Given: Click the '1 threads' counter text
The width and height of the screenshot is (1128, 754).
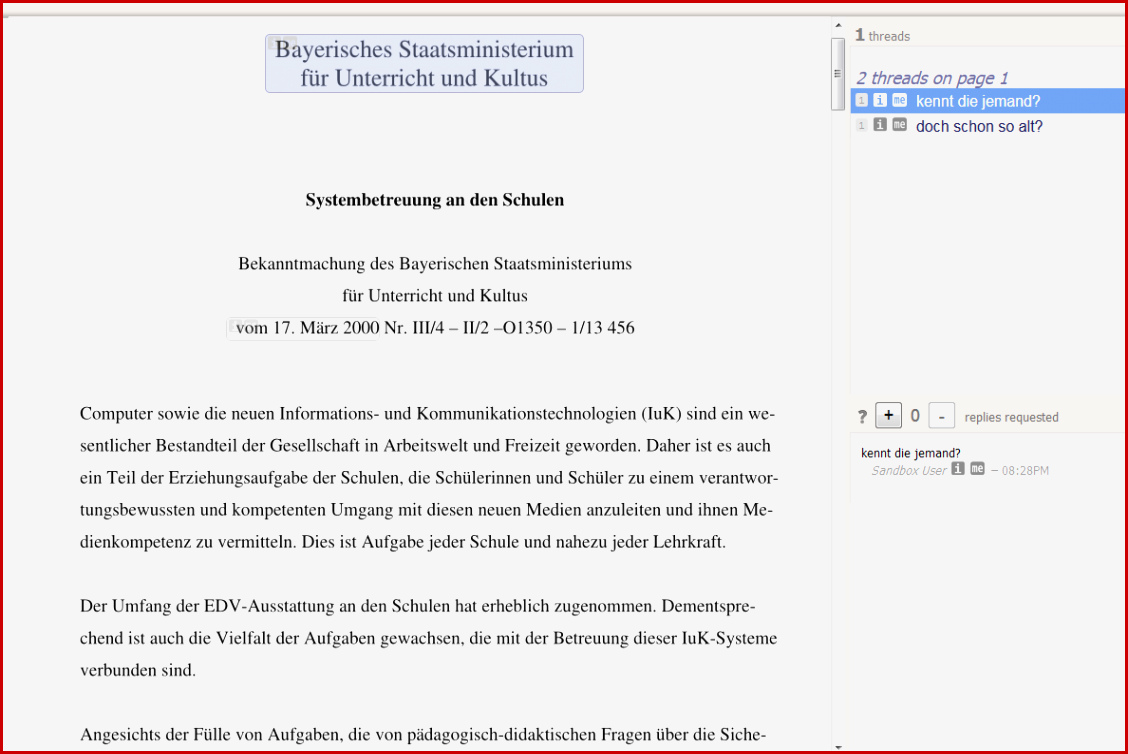Looking at the screenshot, I should [883, 35].
